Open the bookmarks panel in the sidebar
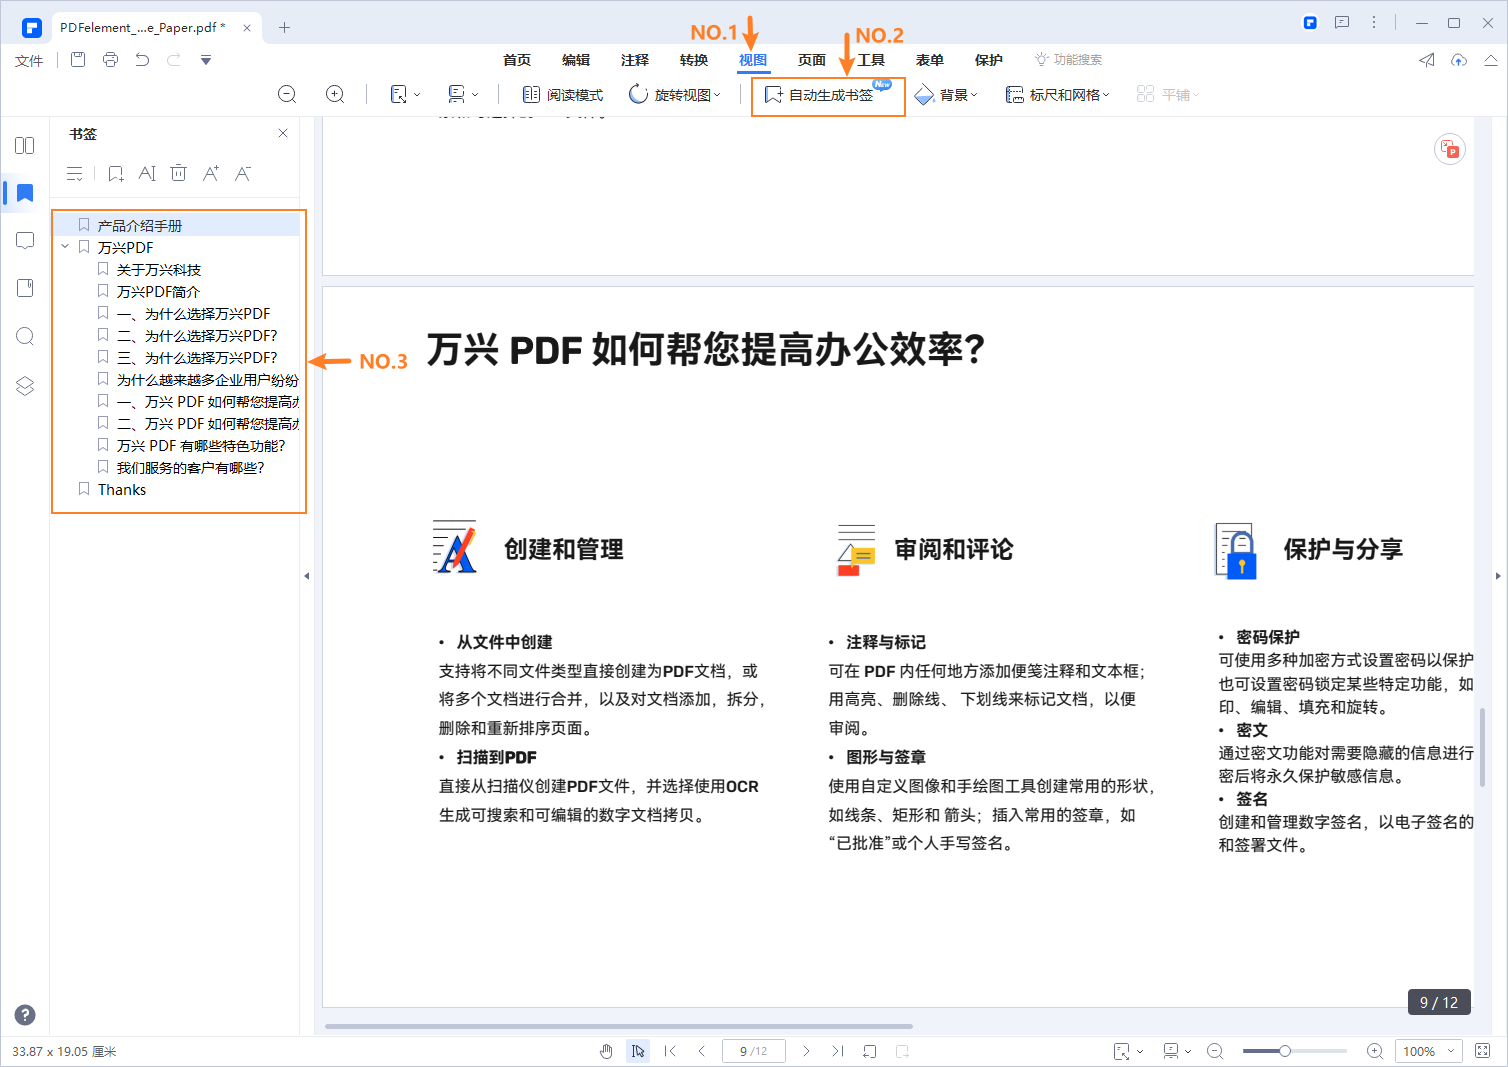This screenshot has width=1508, height=1067. (24, 193)
